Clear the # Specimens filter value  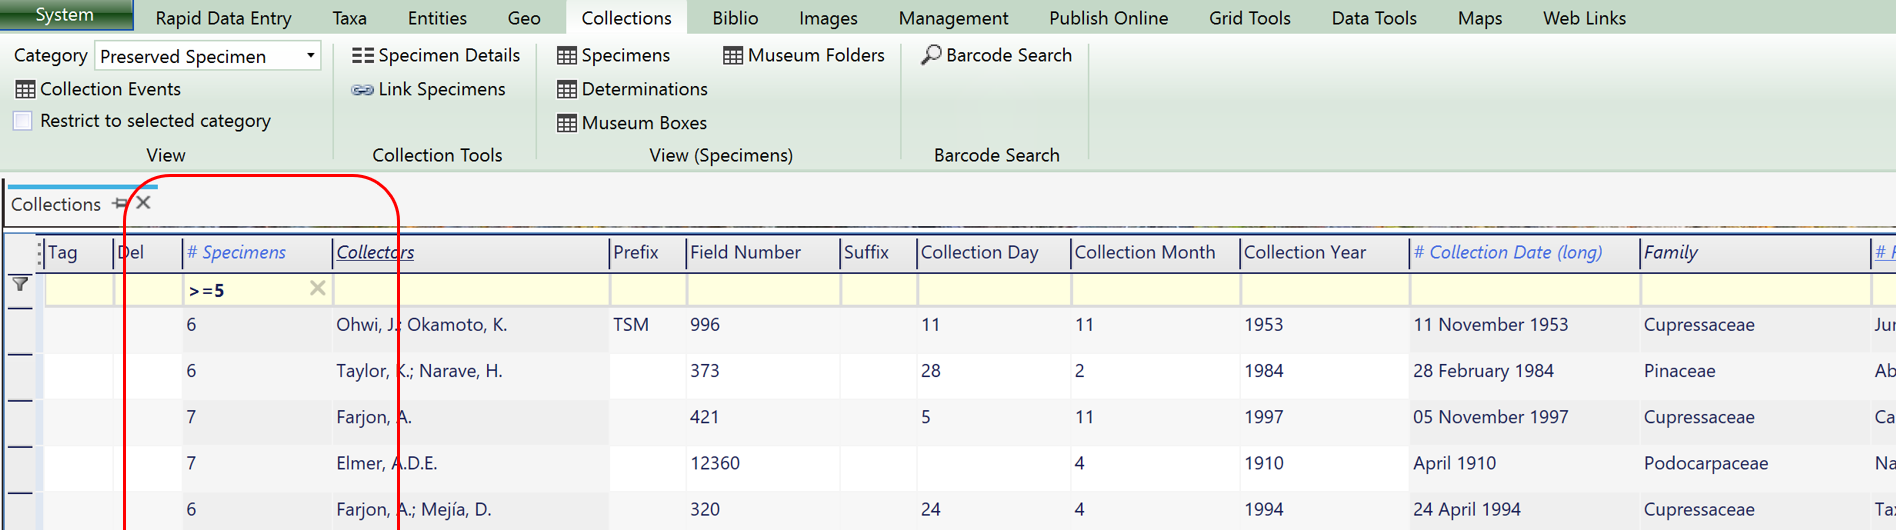(317, 288)
